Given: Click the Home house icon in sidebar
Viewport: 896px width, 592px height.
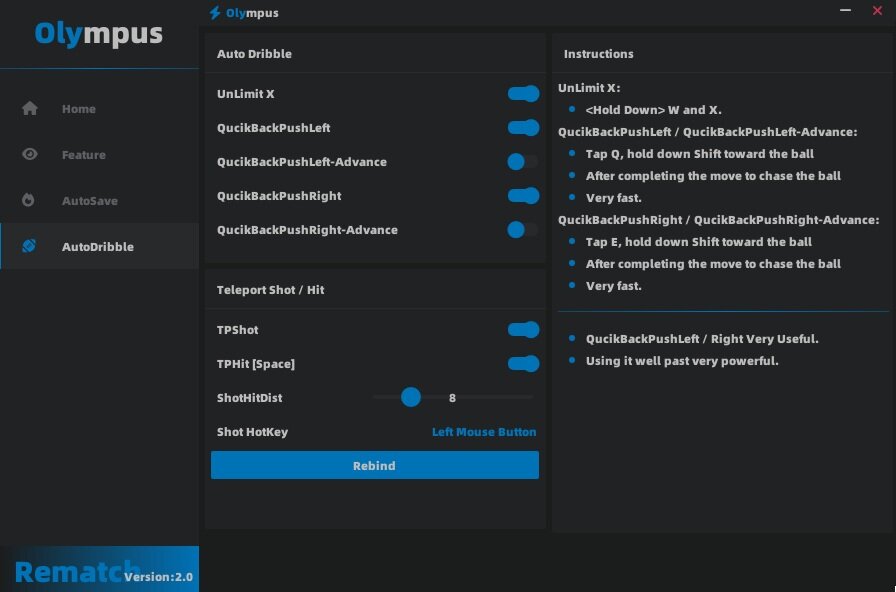Looking at the screenshot, I should click(x=30, y=109).
